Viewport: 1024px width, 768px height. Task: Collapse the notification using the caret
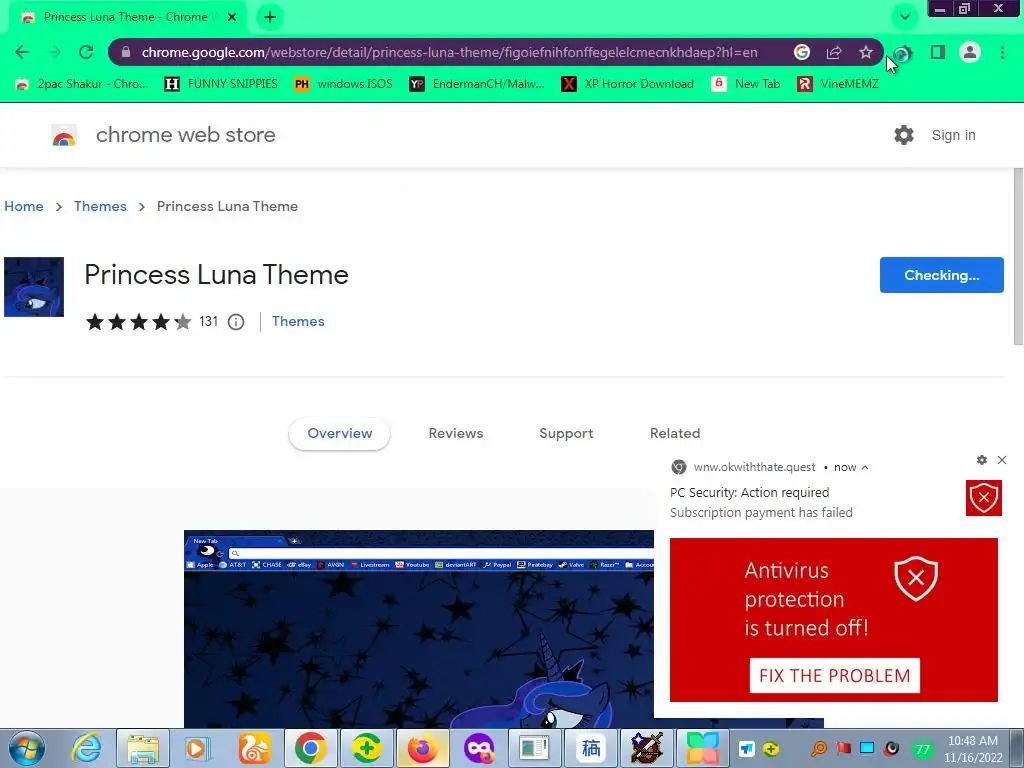click(865, 468)
